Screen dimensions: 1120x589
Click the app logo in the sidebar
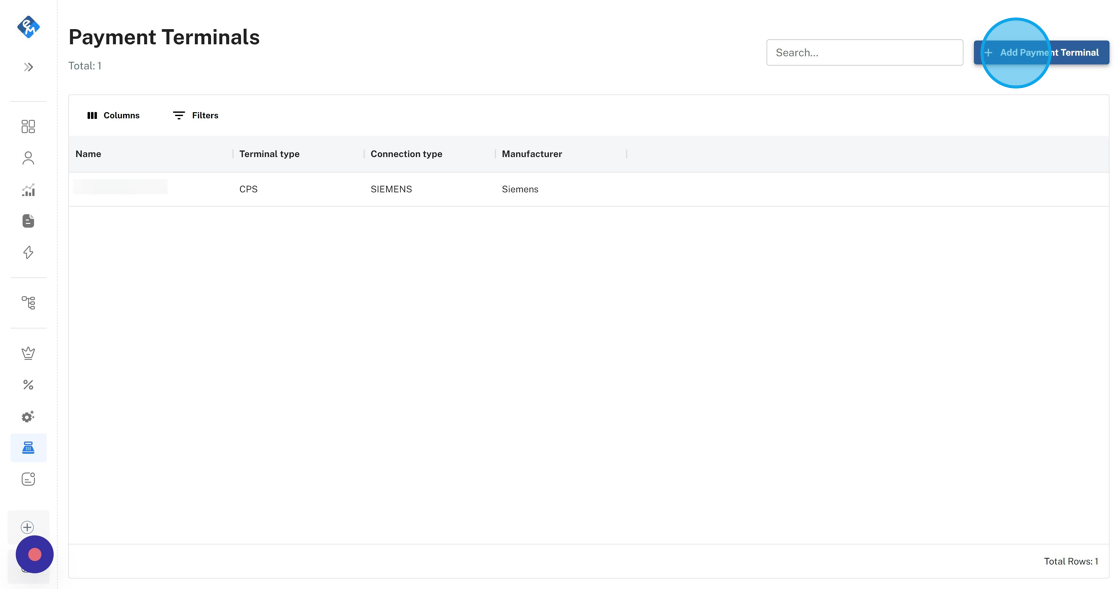[28, 27]
